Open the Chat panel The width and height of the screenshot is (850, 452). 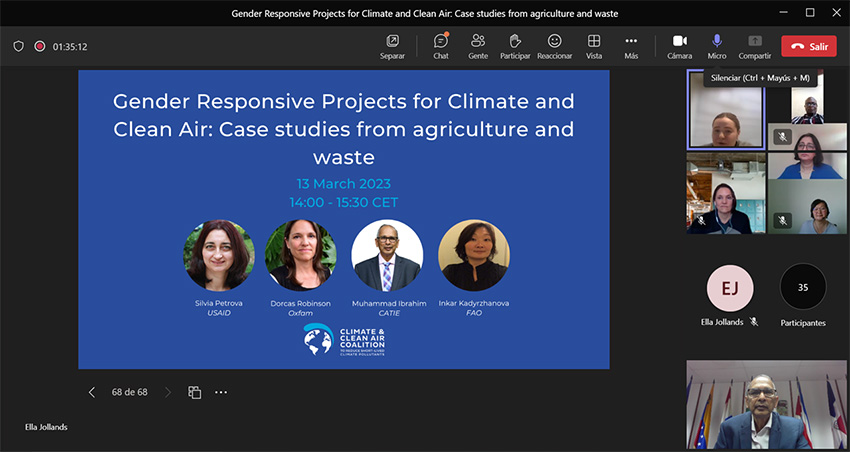coord(441,47)
